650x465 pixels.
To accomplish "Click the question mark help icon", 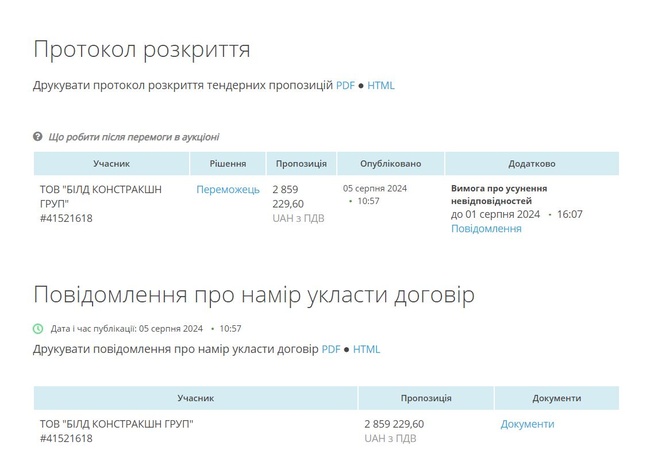I will tap(38, 136).
